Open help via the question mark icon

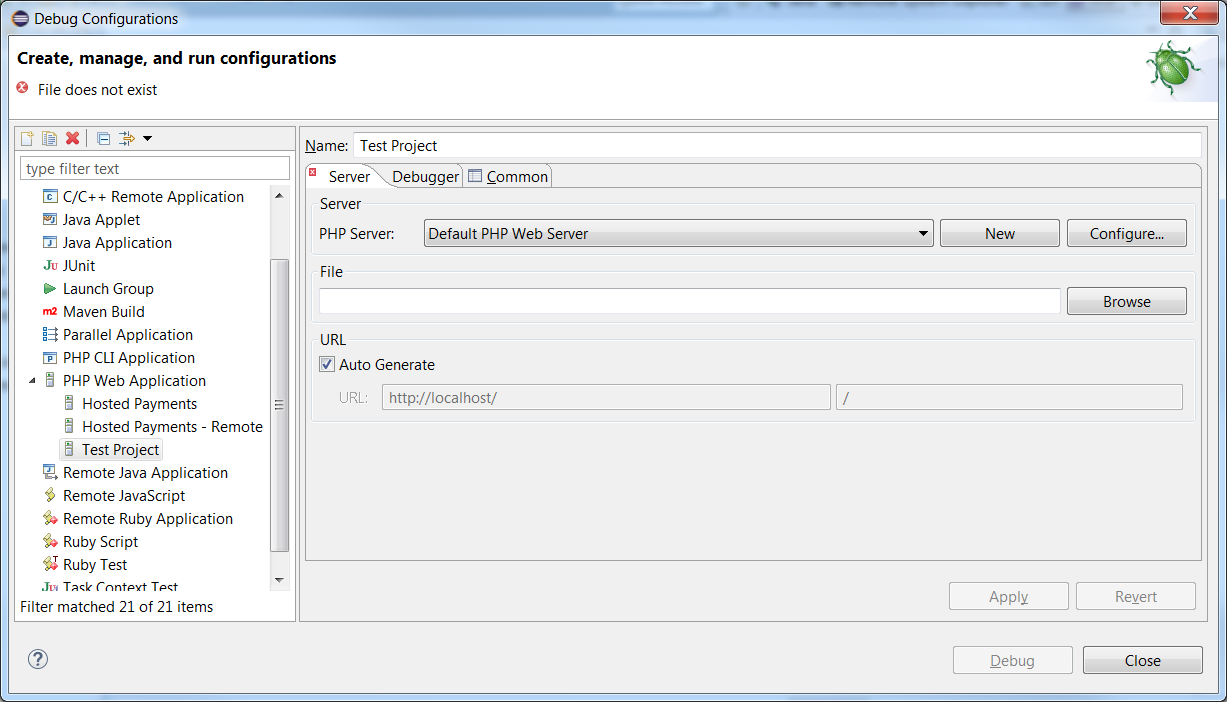coord(38,659)
